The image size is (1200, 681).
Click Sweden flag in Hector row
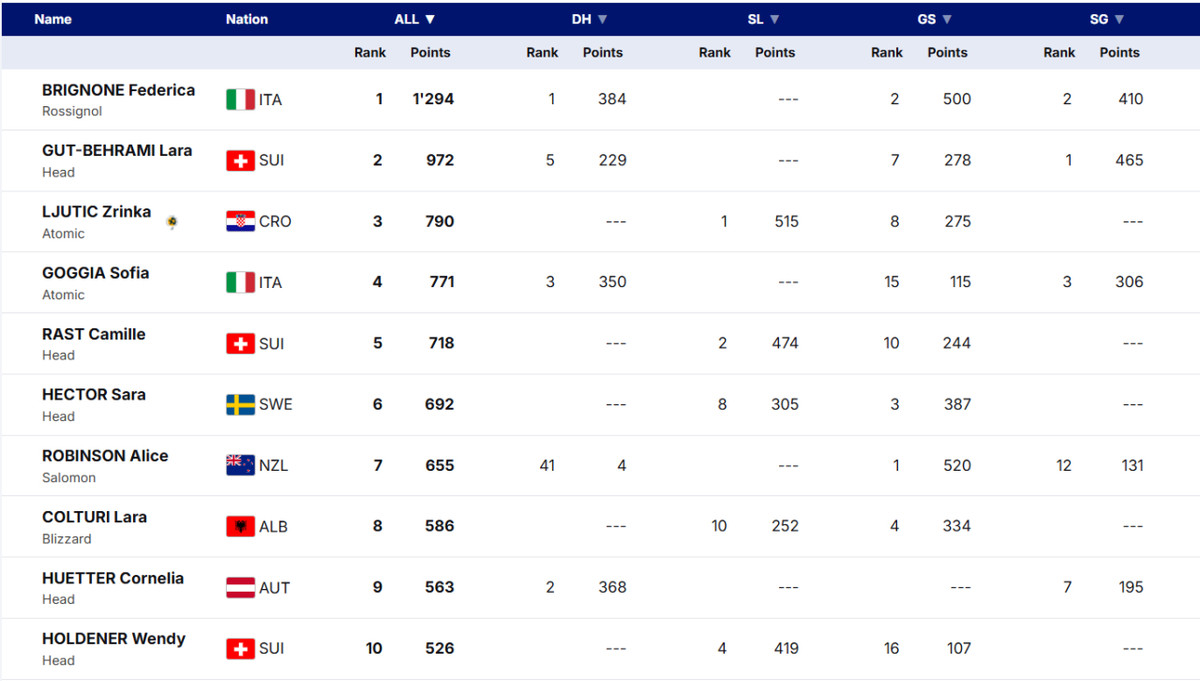tap(240, 405)
